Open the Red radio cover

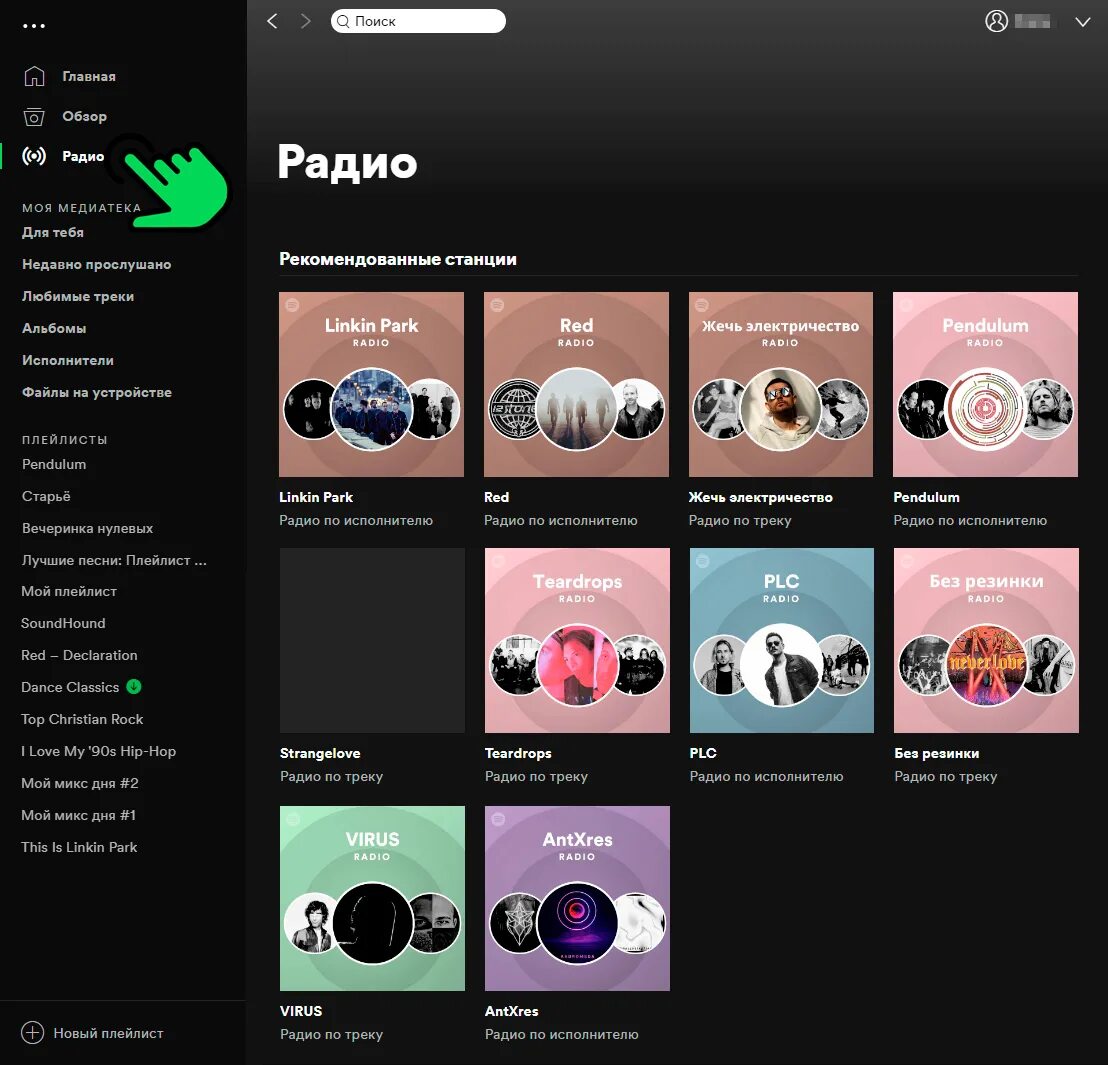pos(577,384)
